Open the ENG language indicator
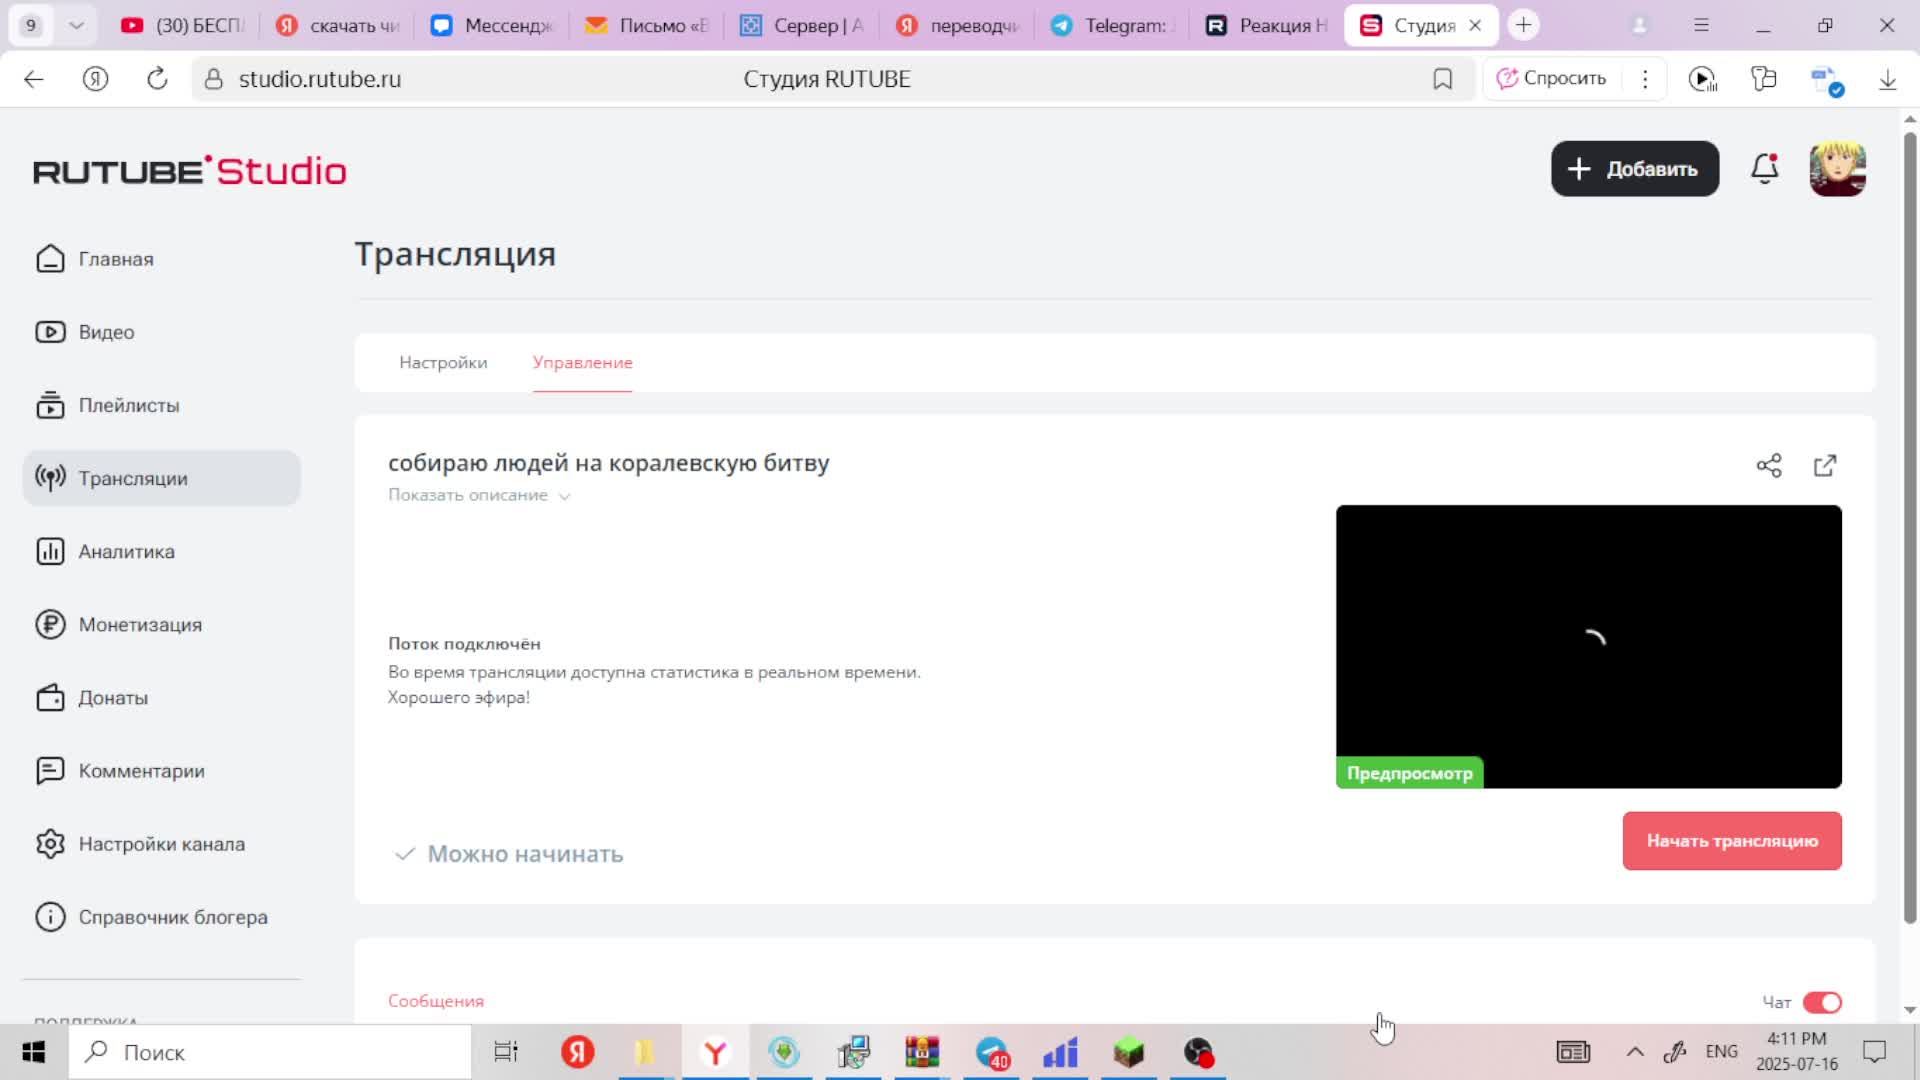This screenshot has height=1080, width=1920. tap(1721, 1052)
